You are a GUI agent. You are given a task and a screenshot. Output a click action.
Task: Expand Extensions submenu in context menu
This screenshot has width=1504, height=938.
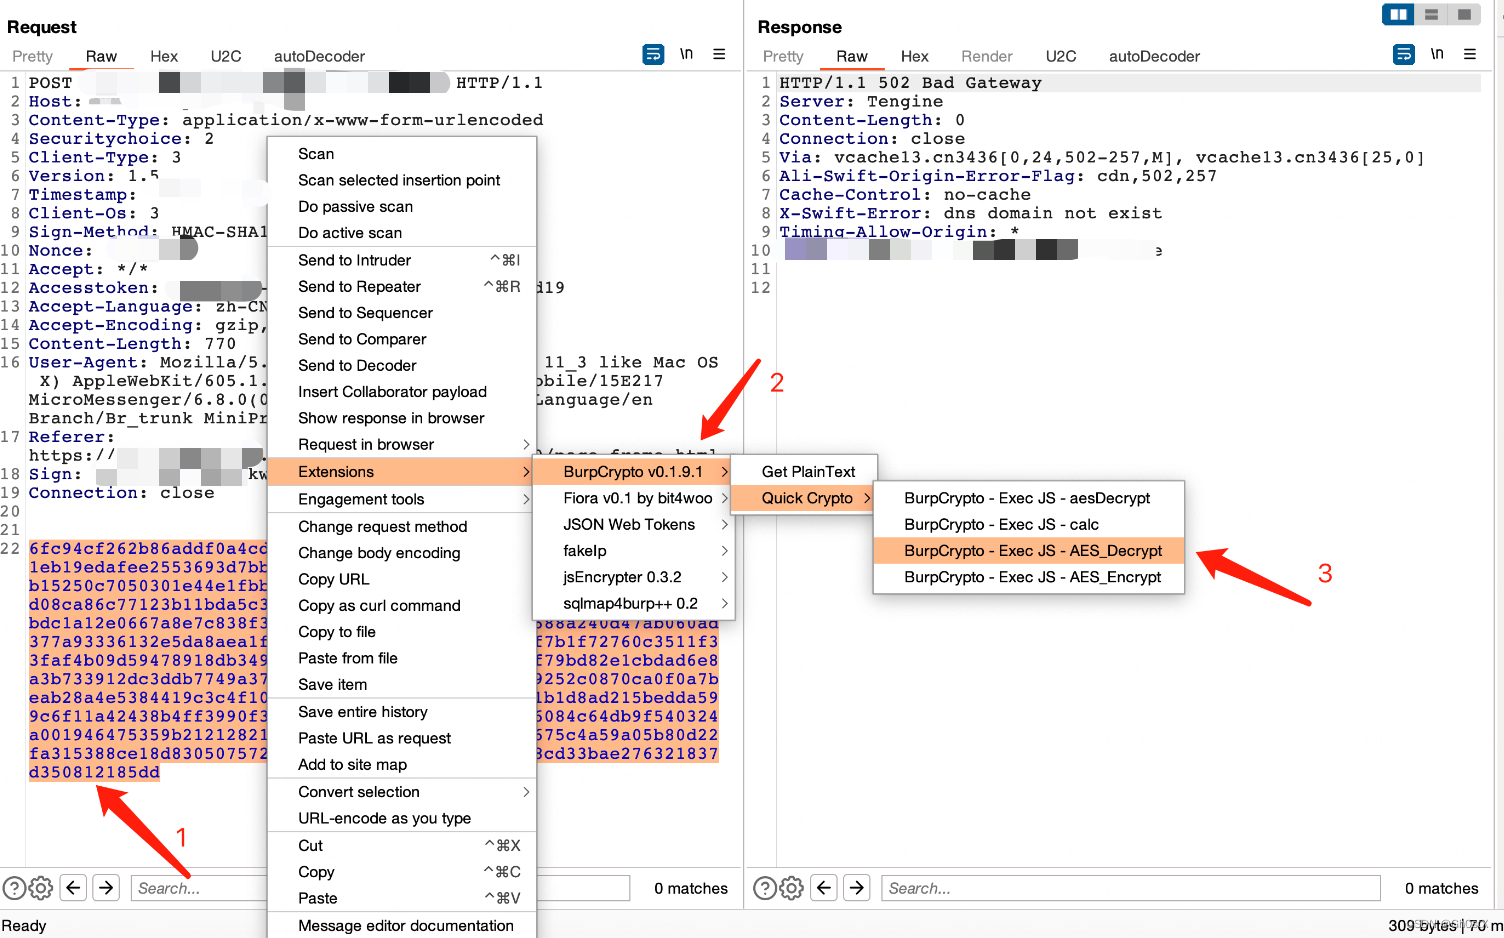402,472
